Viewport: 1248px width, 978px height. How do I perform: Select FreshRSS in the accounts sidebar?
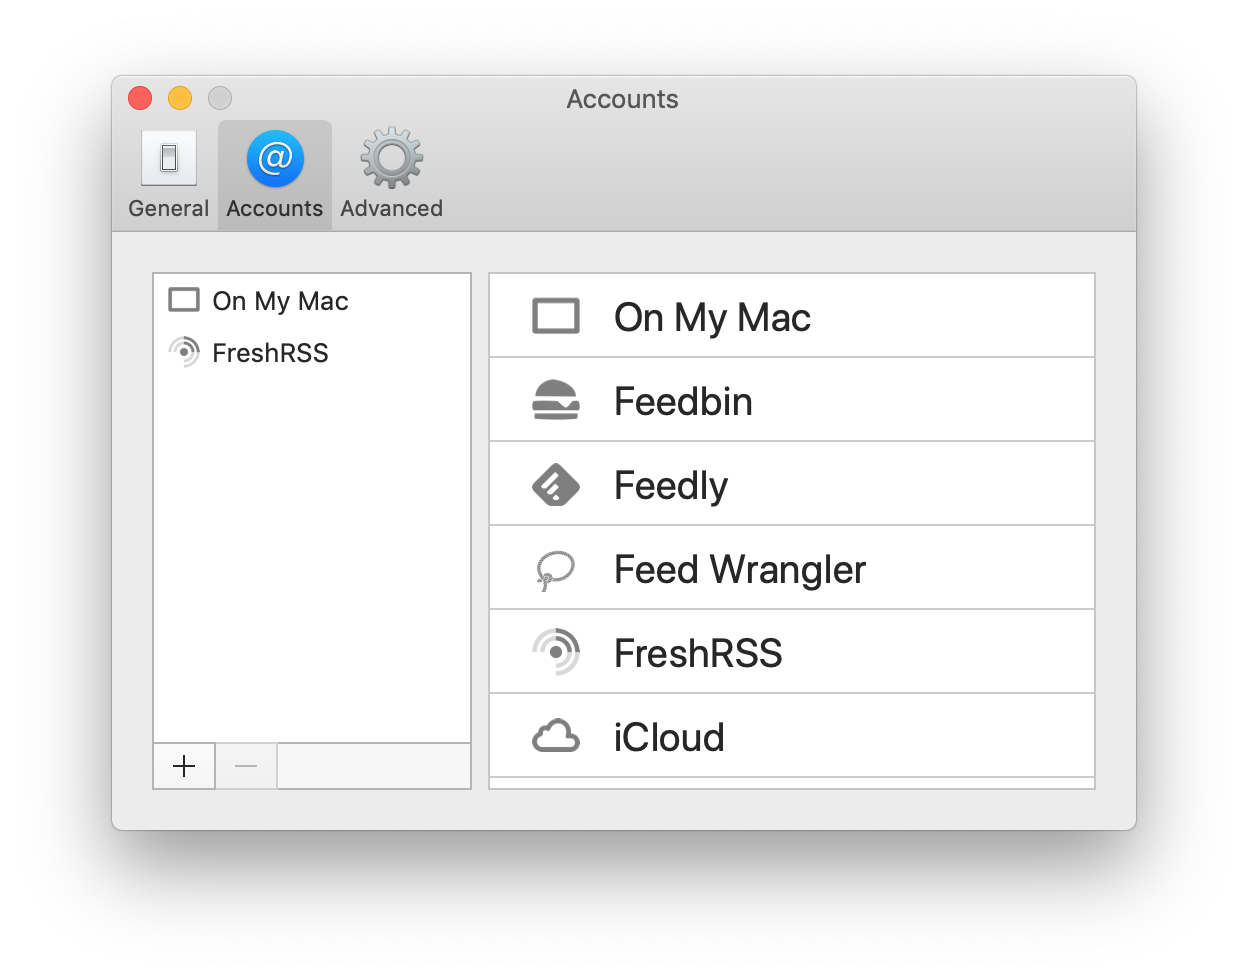pos(312,353)
